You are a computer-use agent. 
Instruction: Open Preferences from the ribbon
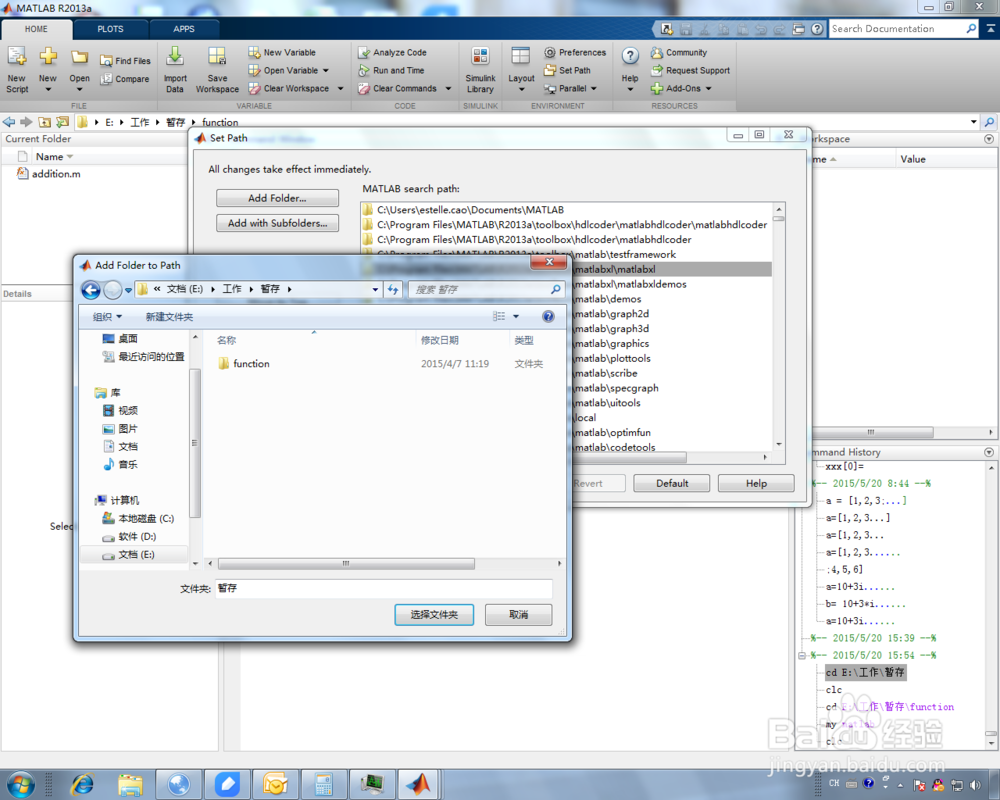[x=575, y=52]
